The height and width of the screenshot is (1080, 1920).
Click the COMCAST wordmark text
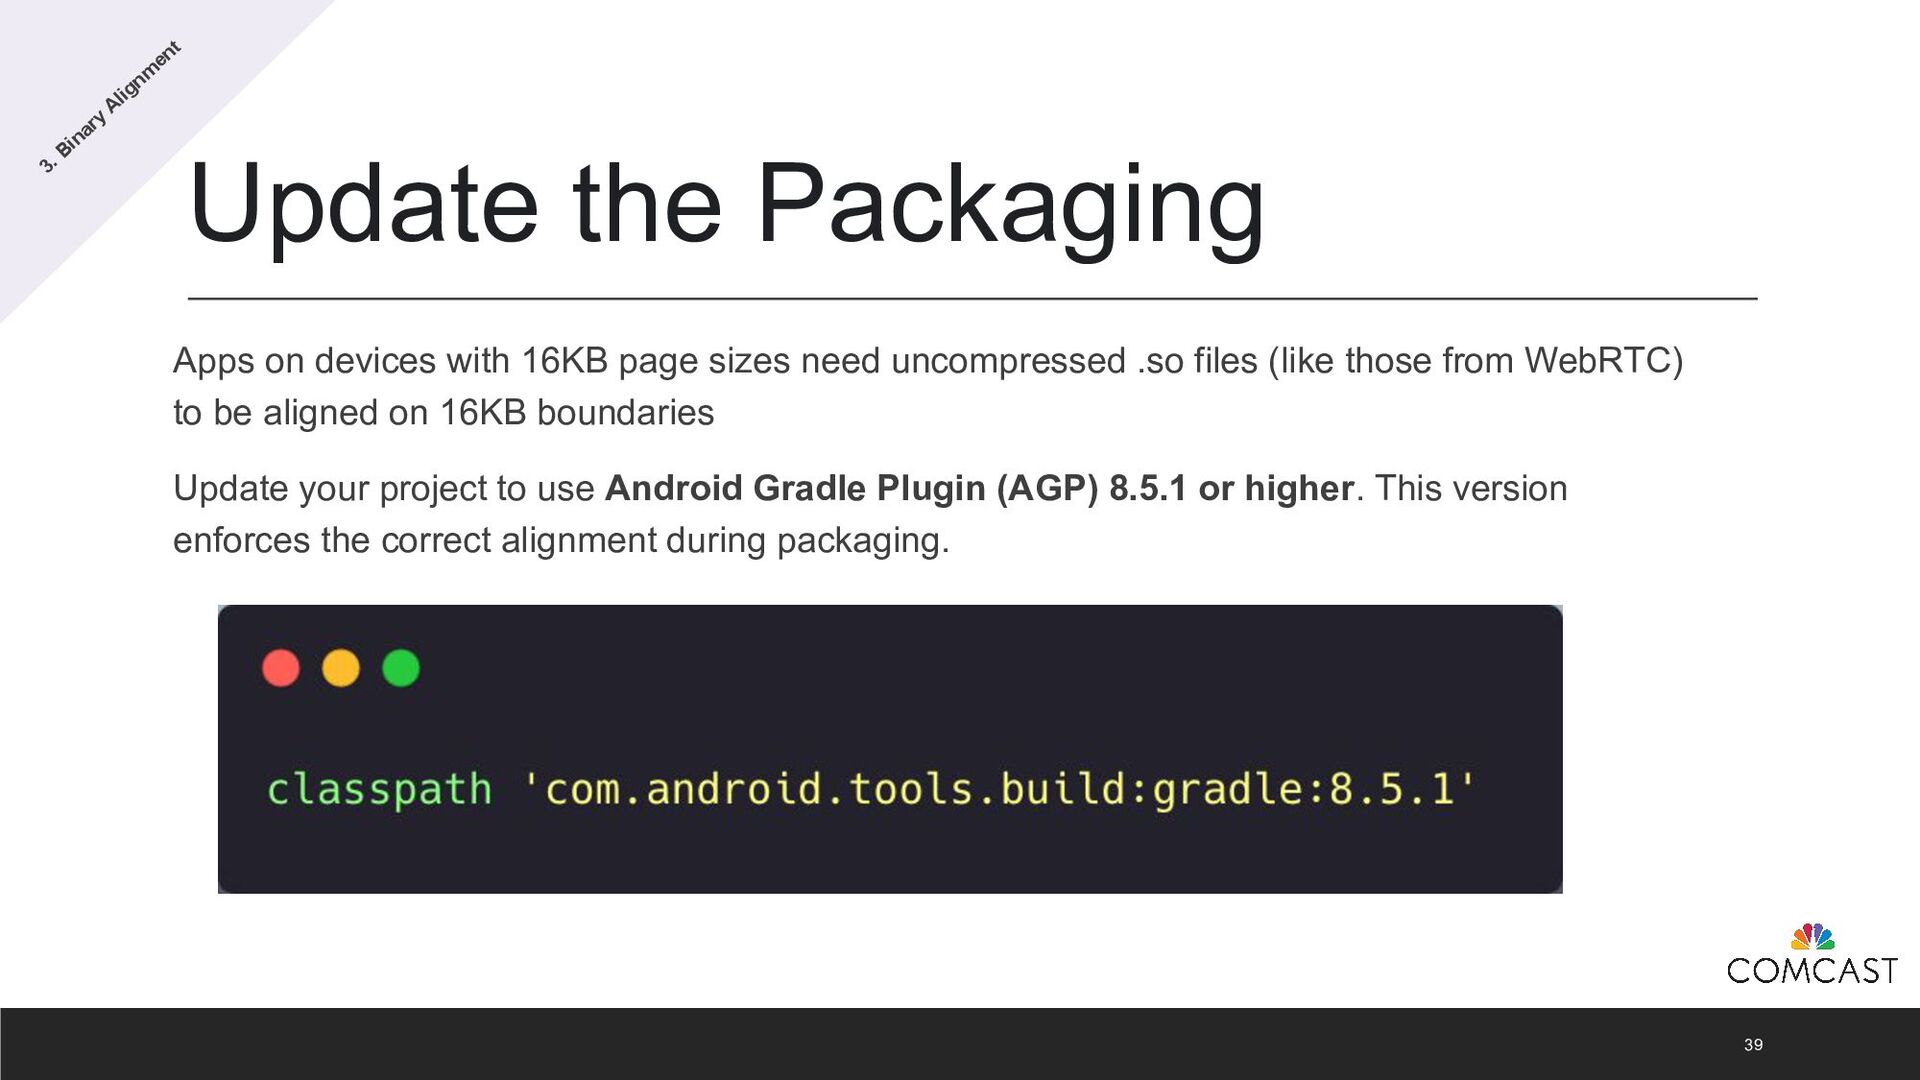click(x=1811, y=971)
